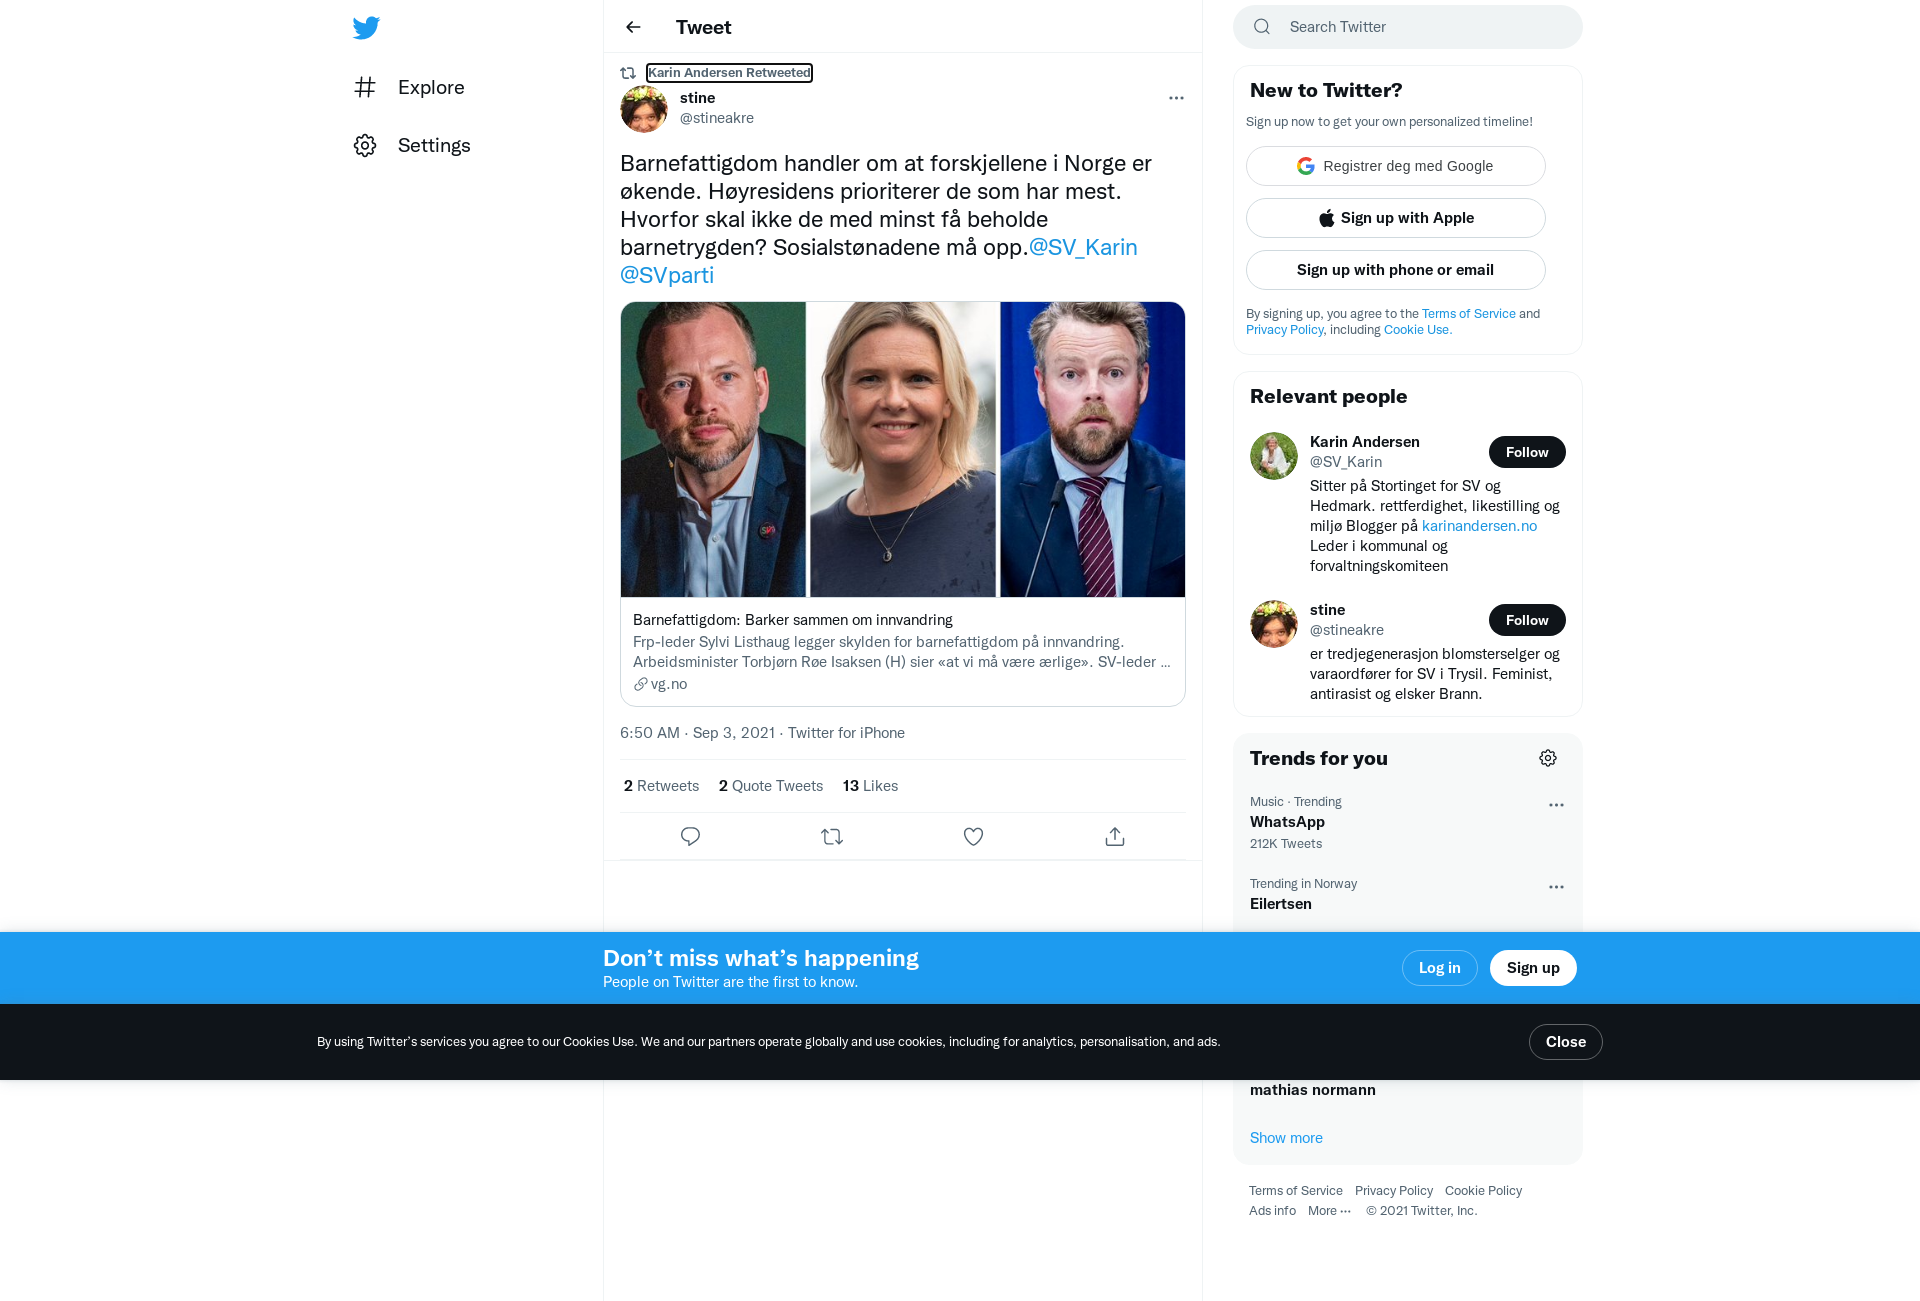Viewport: 1920px width, 1301px height.
Task: Like the tweet with the heart icon
Action: pyautogui.click(x=973, y=836)
